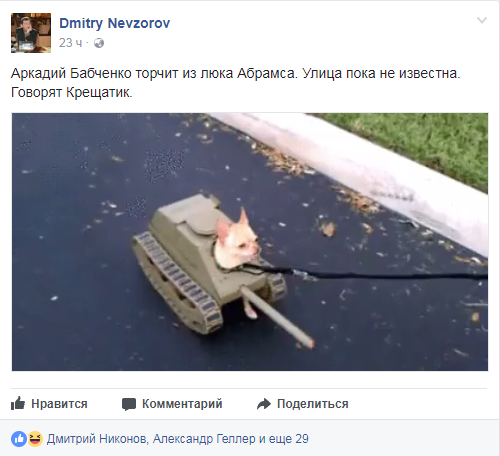Click the Поделиться share arrow icon
This screenshot has height=456, width=500.
coord(264,404)
